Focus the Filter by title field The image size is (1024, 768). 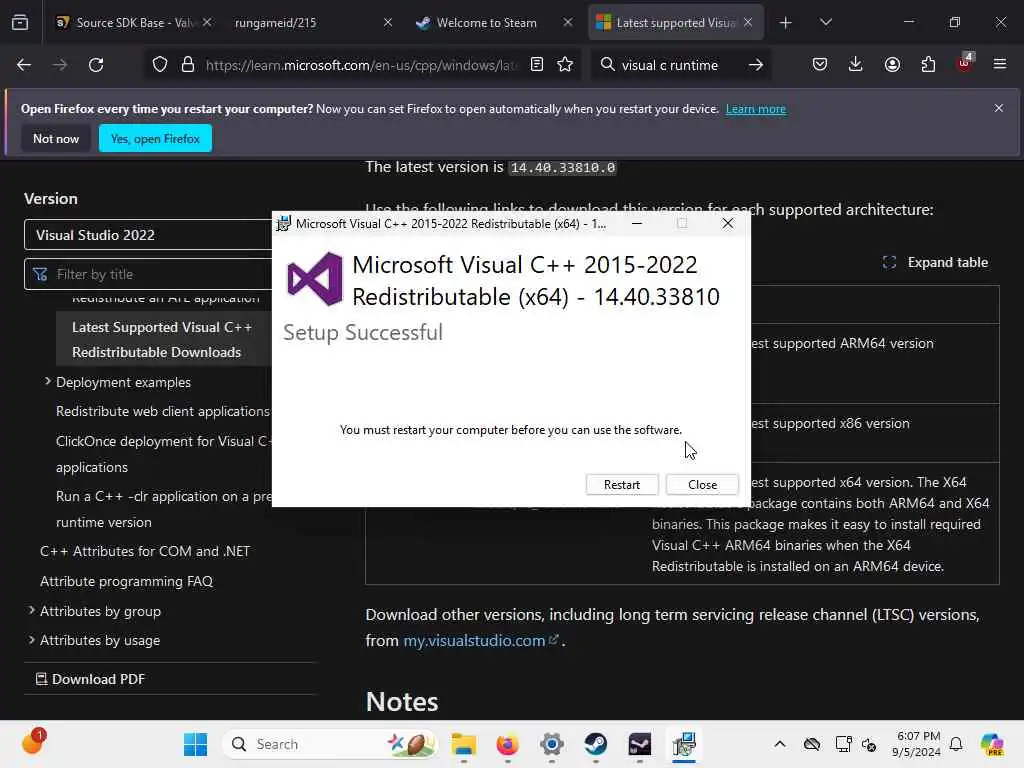(149, 274)
